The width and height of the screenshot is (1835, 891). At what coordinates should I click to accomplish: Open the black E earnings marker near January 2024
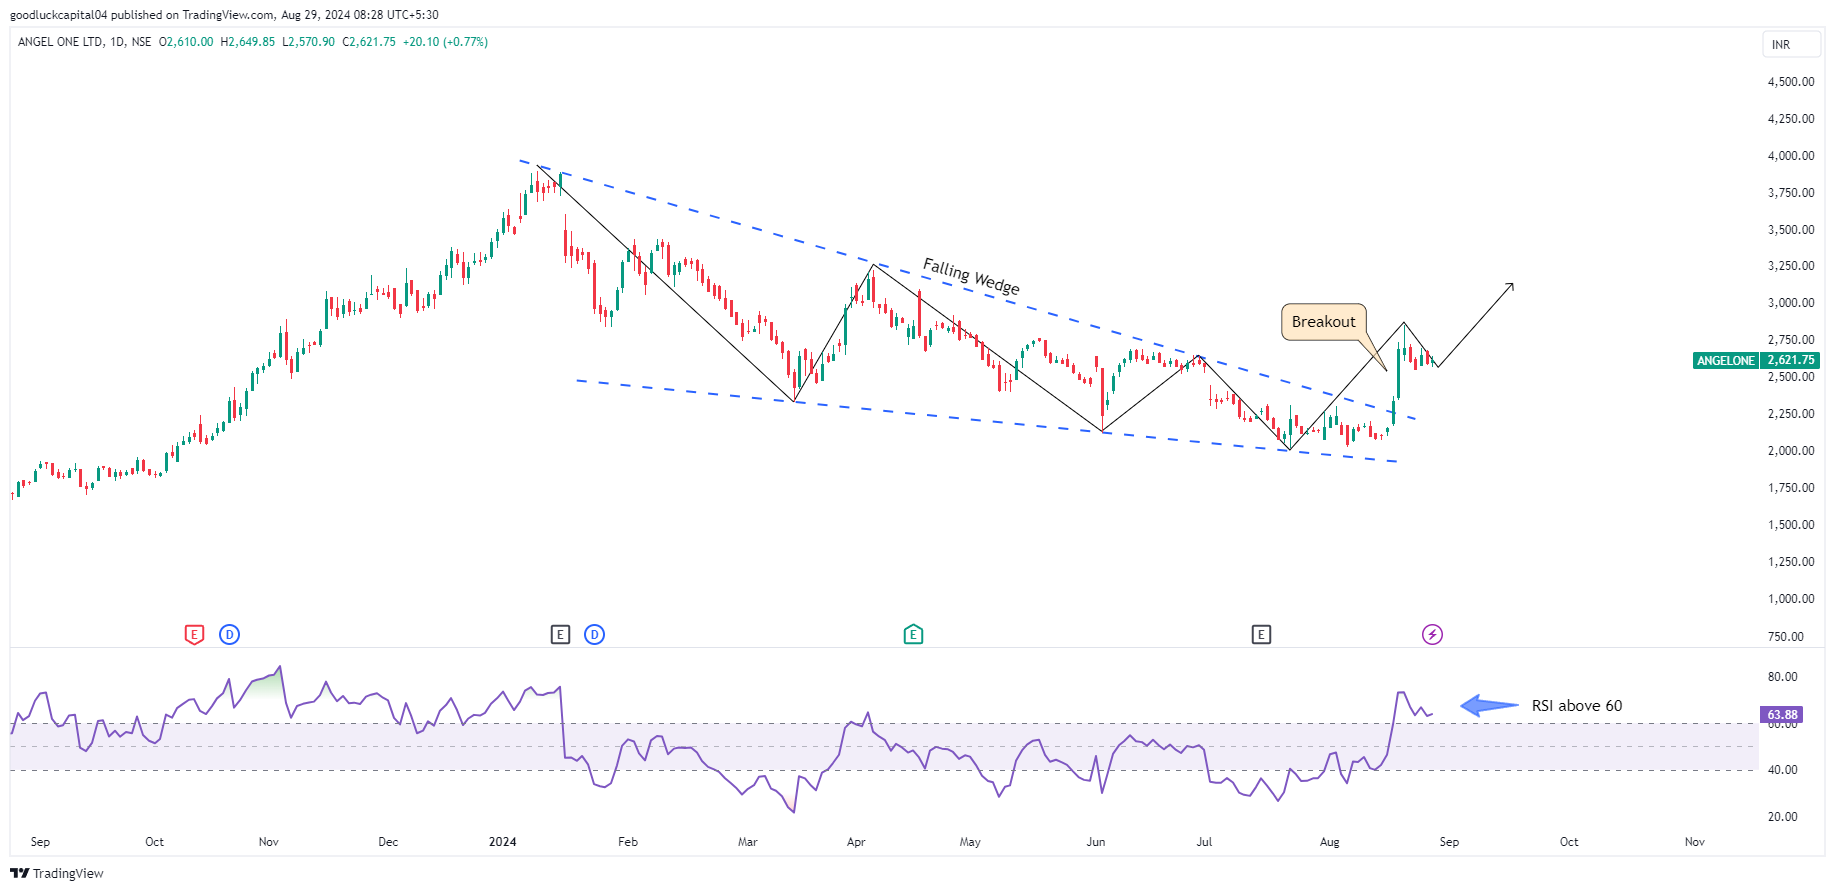[x=560, y=634]
